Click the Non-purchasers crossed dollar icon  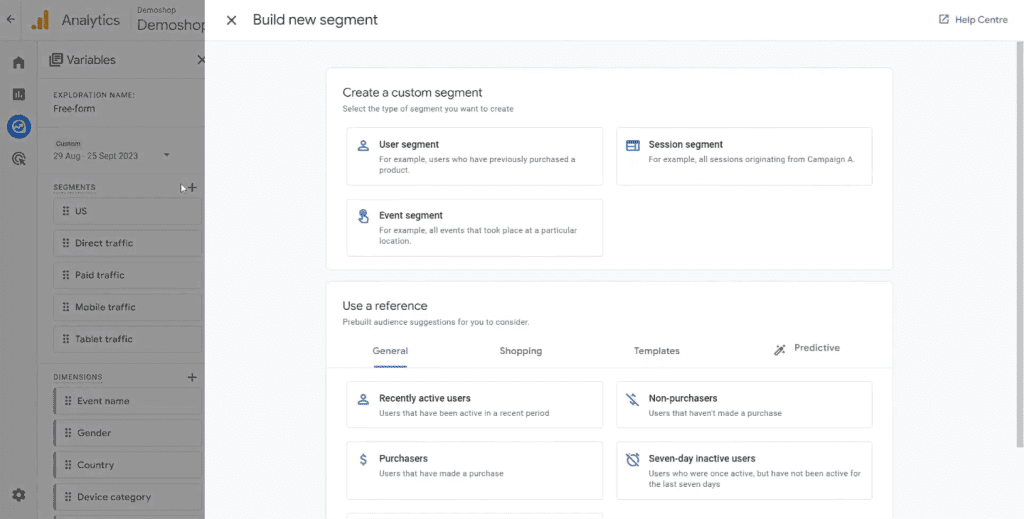(x=632, y=399)
